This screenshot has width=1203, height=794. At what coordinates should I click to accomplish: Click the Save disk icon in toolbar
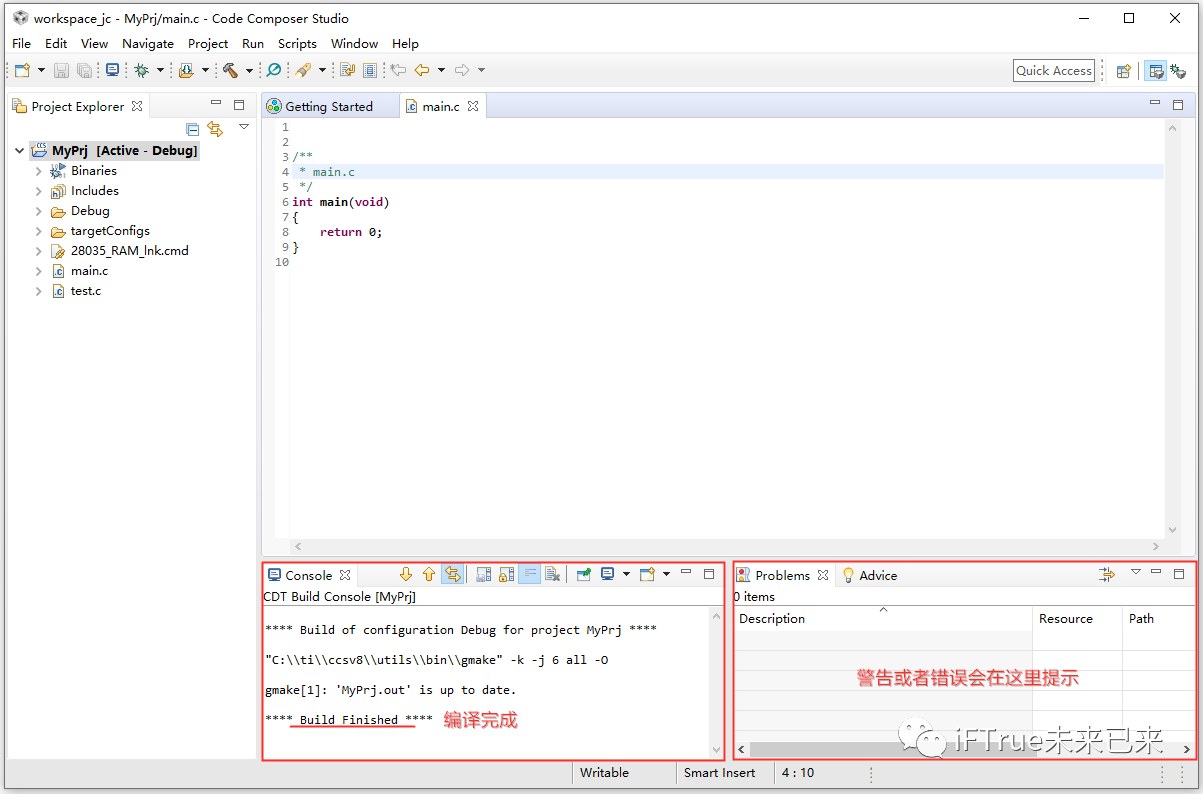point(61,70)
